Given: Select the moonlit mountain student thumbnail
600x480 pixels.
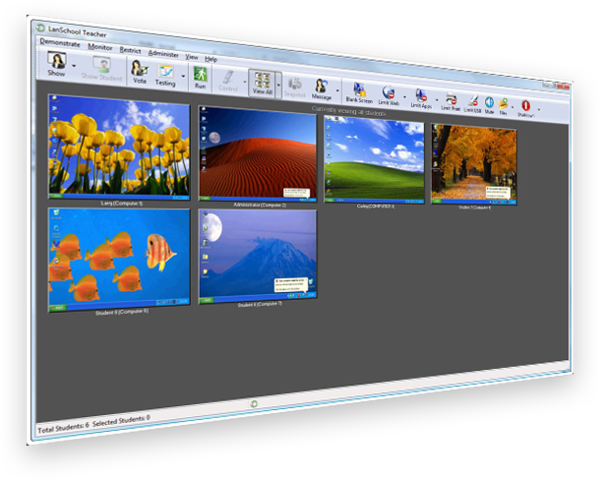Looking at the screenshot, I should (258, 256).
